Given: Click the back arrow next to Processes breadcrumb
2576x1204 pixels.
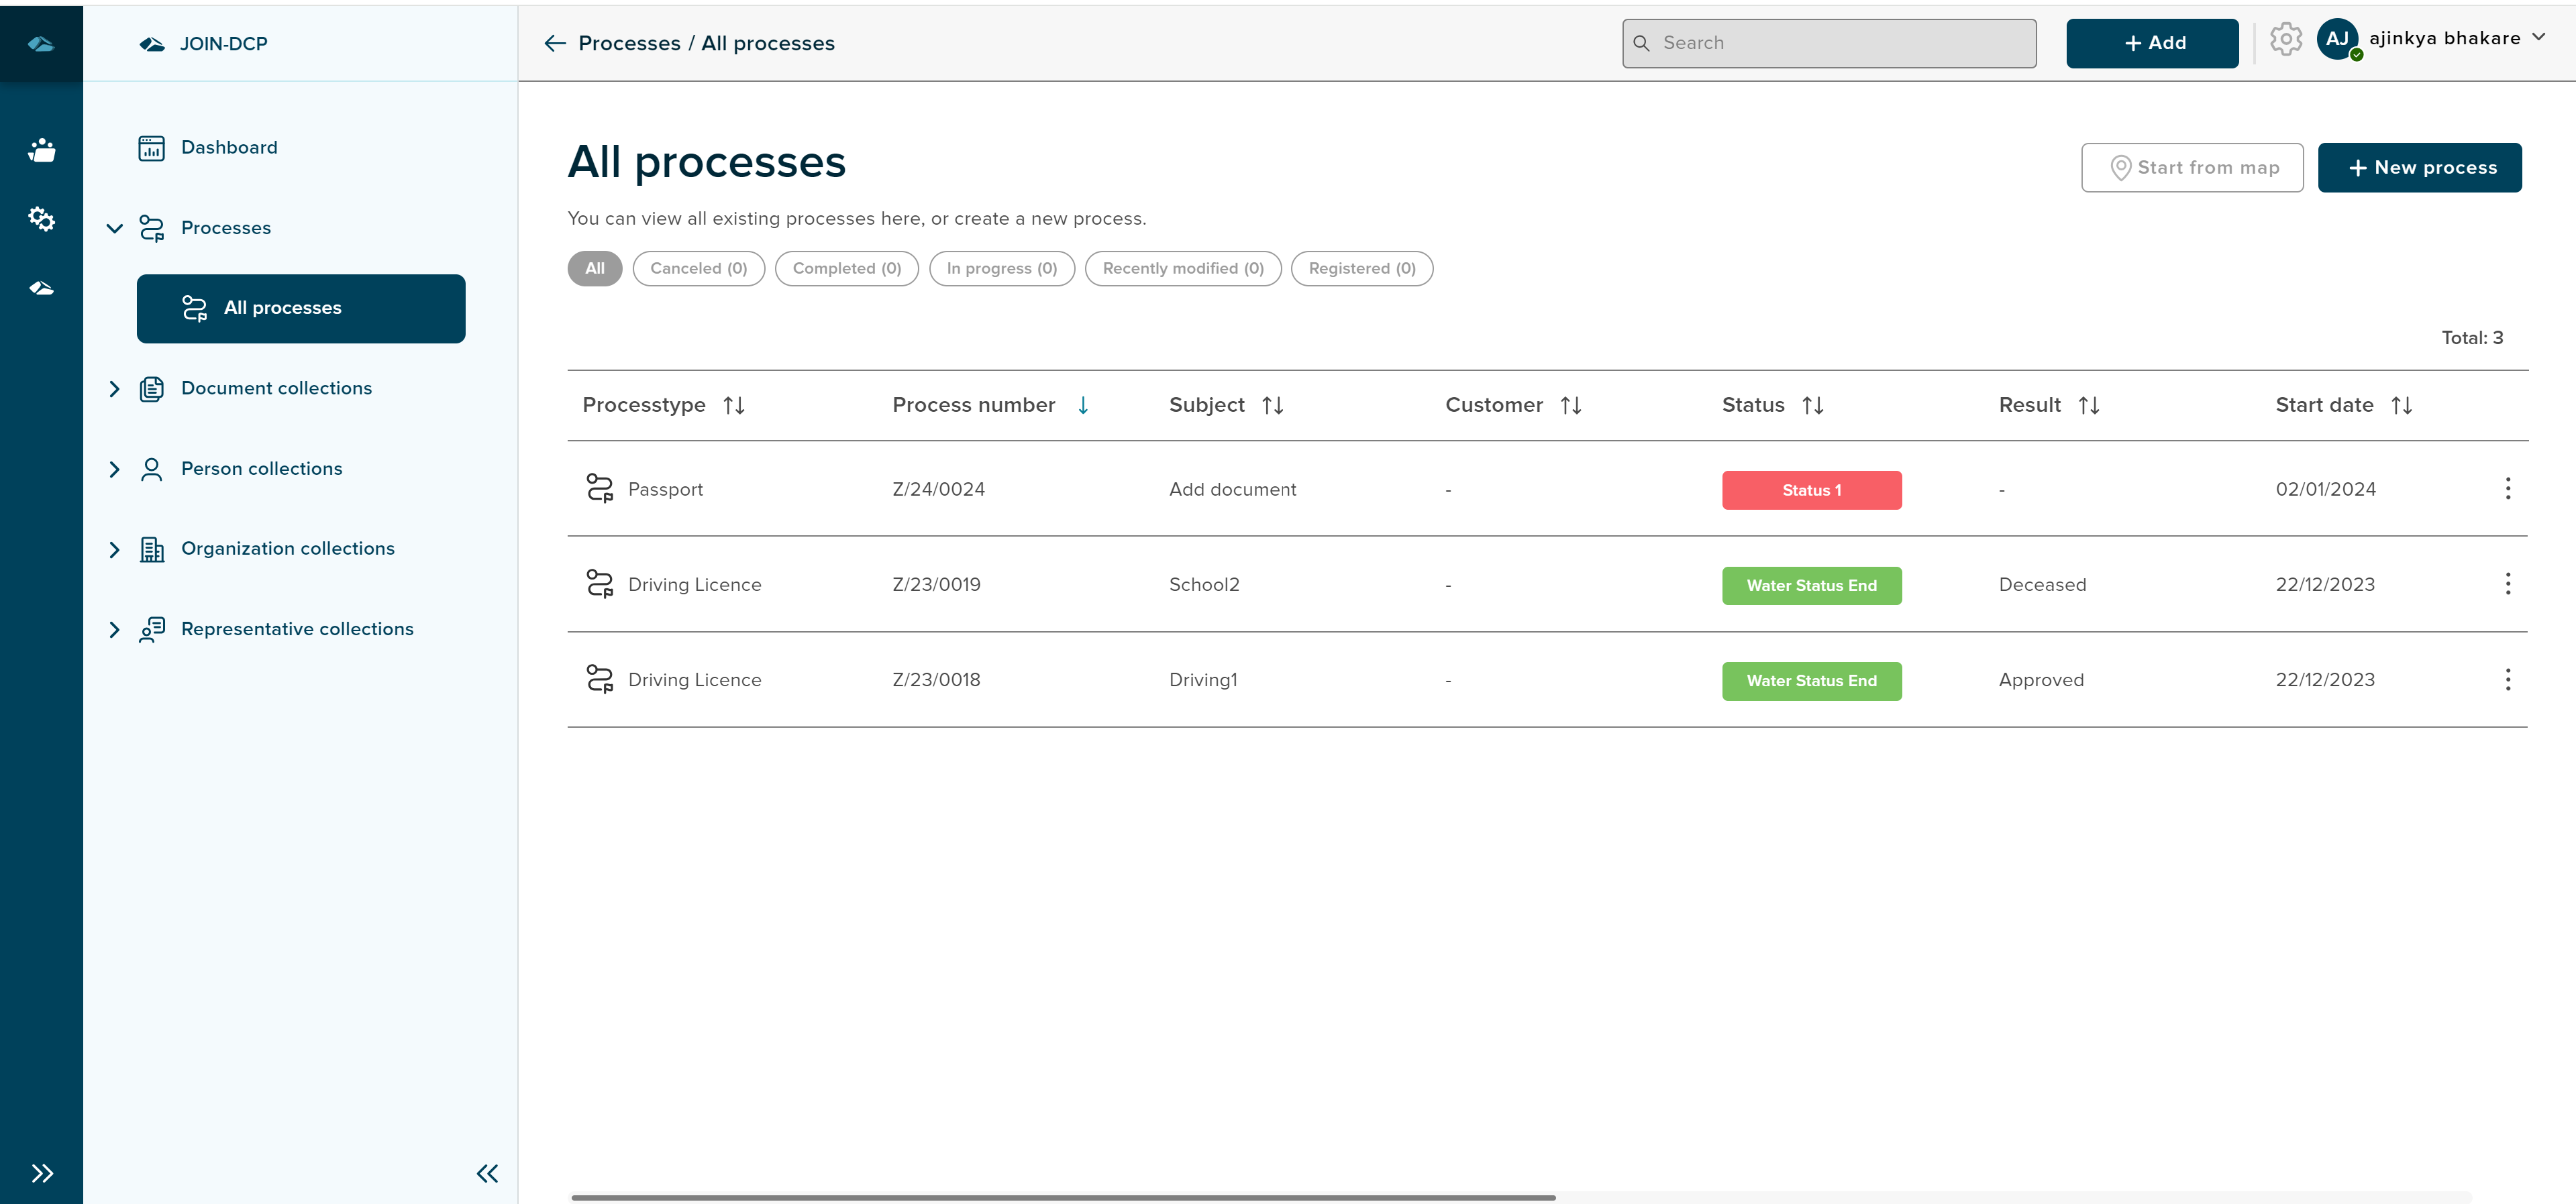Looking at the screenshot, I should click(554, 43).
